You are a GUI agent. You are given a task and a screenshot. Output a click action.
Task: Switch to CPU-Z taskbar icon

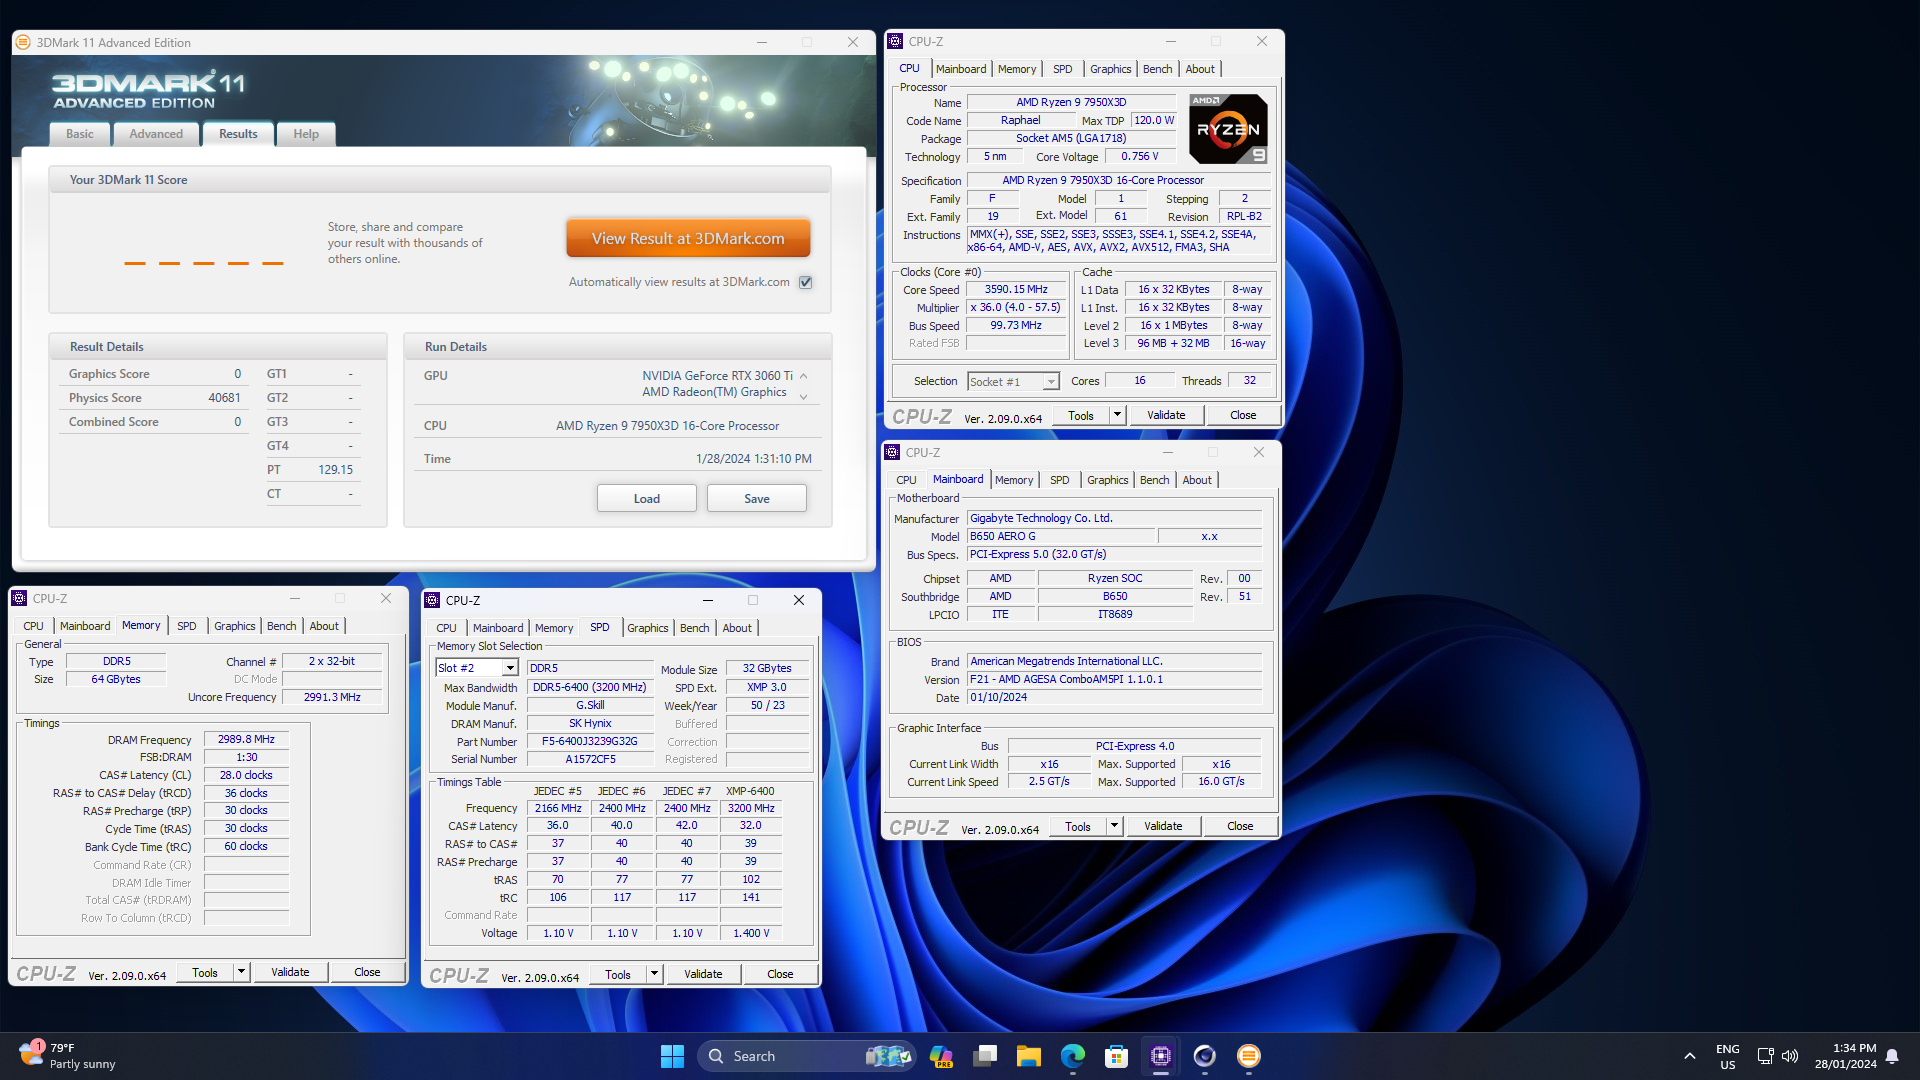tap(1161, 1056)
